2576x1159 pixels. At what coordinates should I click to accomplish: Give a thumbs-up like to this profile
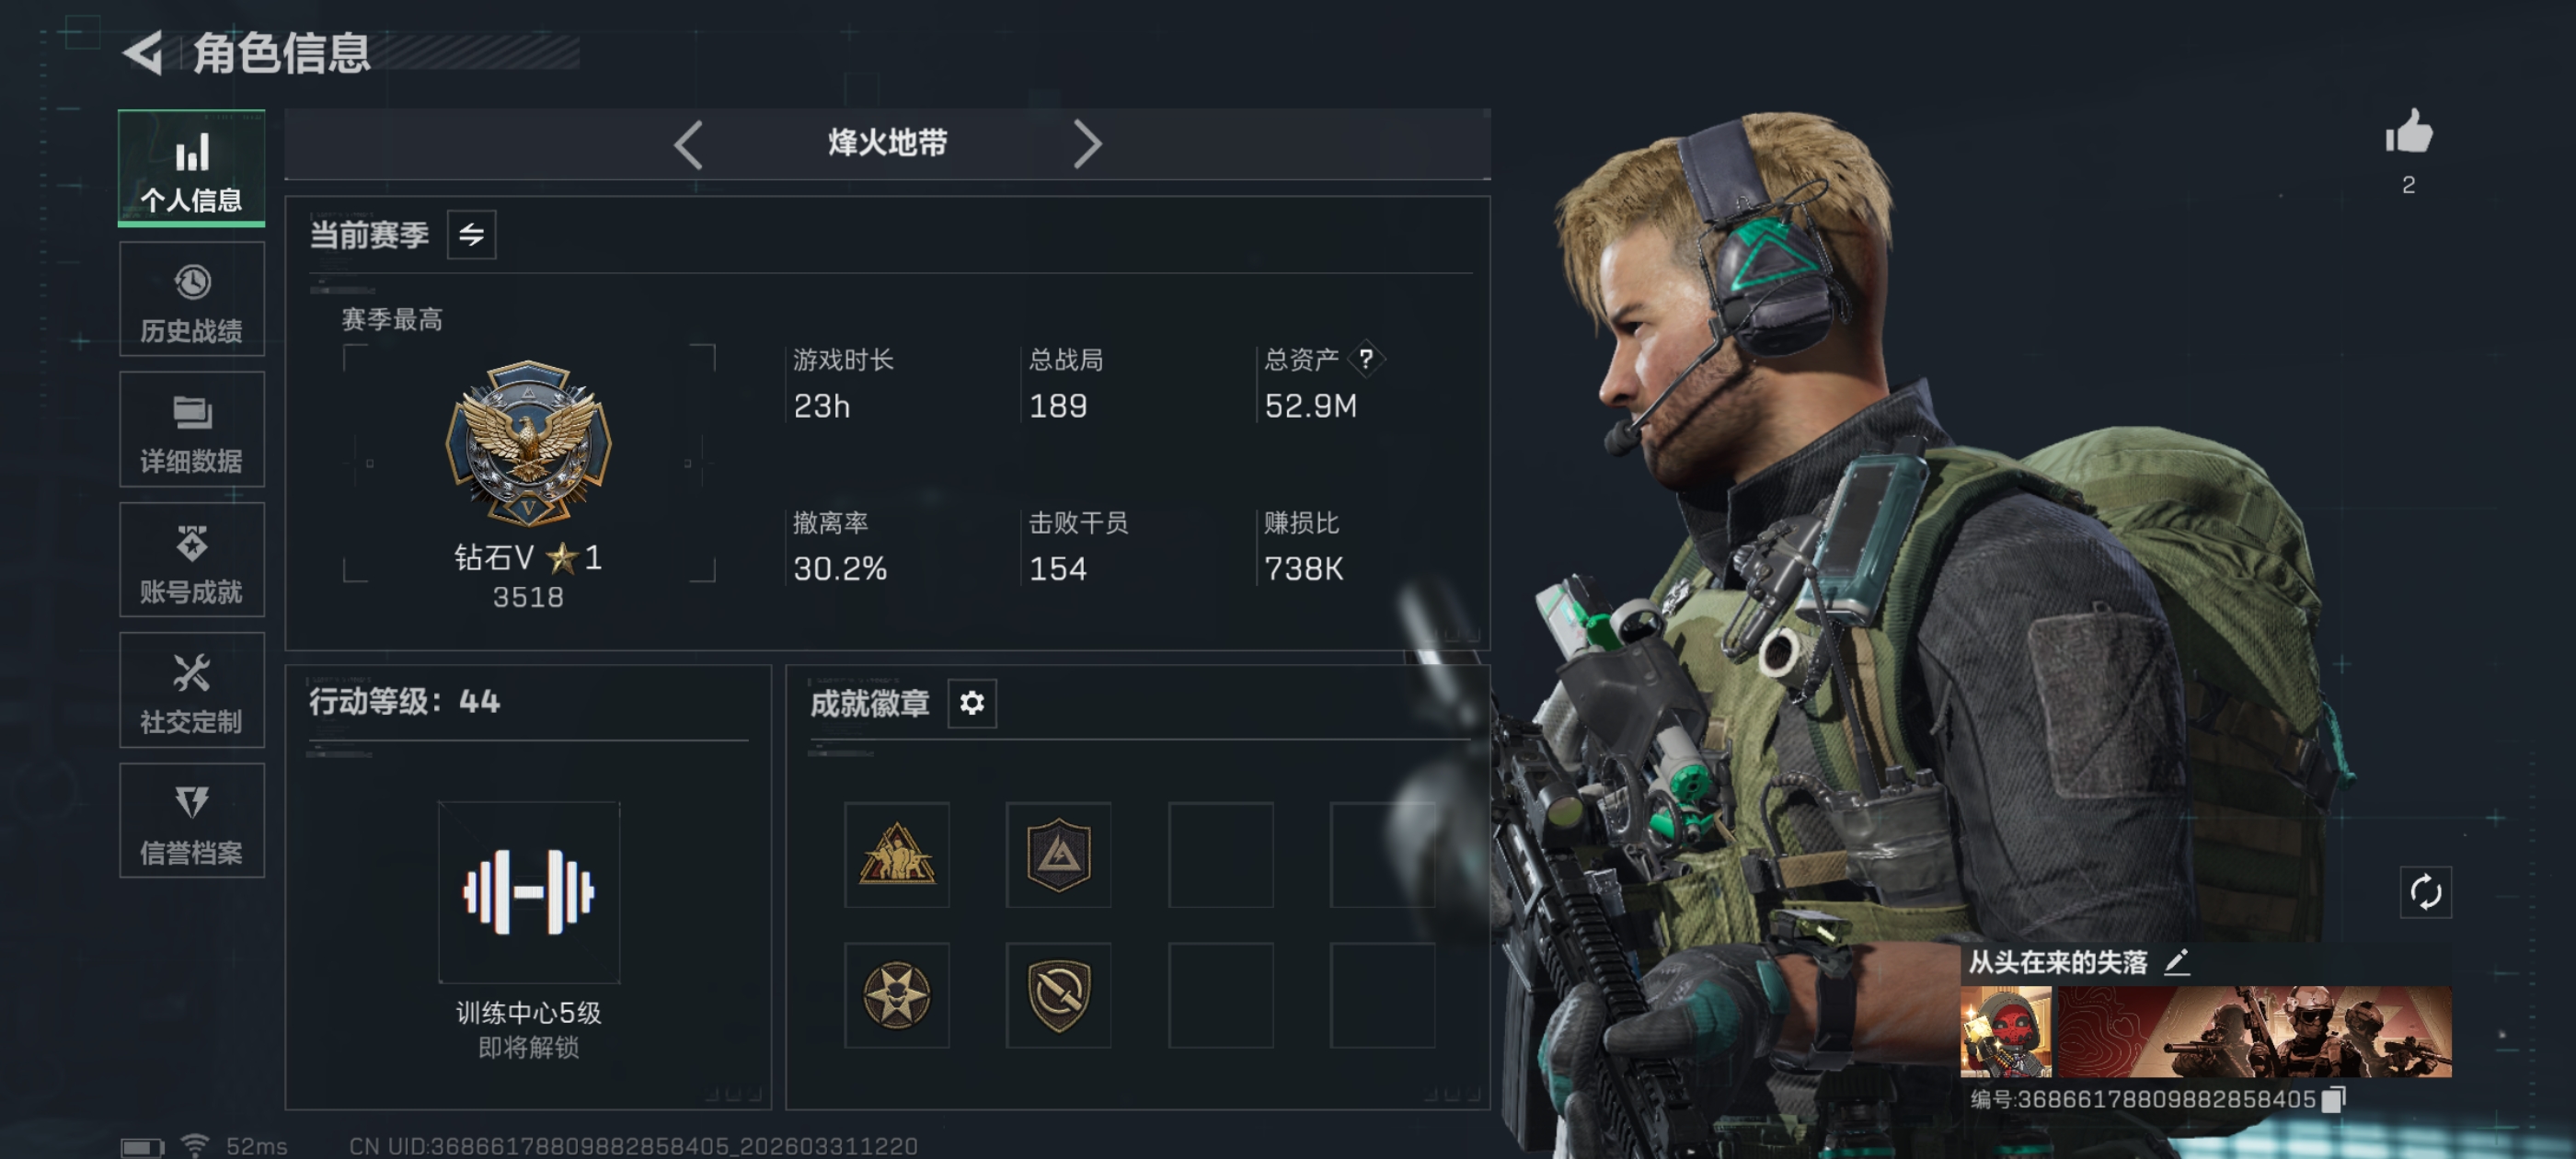tap(2408, 132)
